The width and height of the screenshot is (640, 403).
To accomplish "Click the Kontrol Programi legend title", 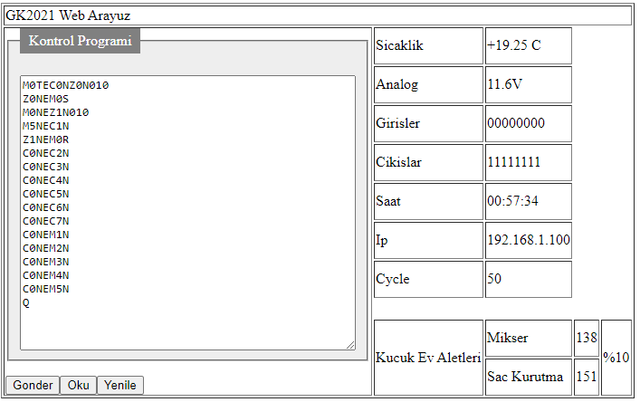I will (80, 41).
